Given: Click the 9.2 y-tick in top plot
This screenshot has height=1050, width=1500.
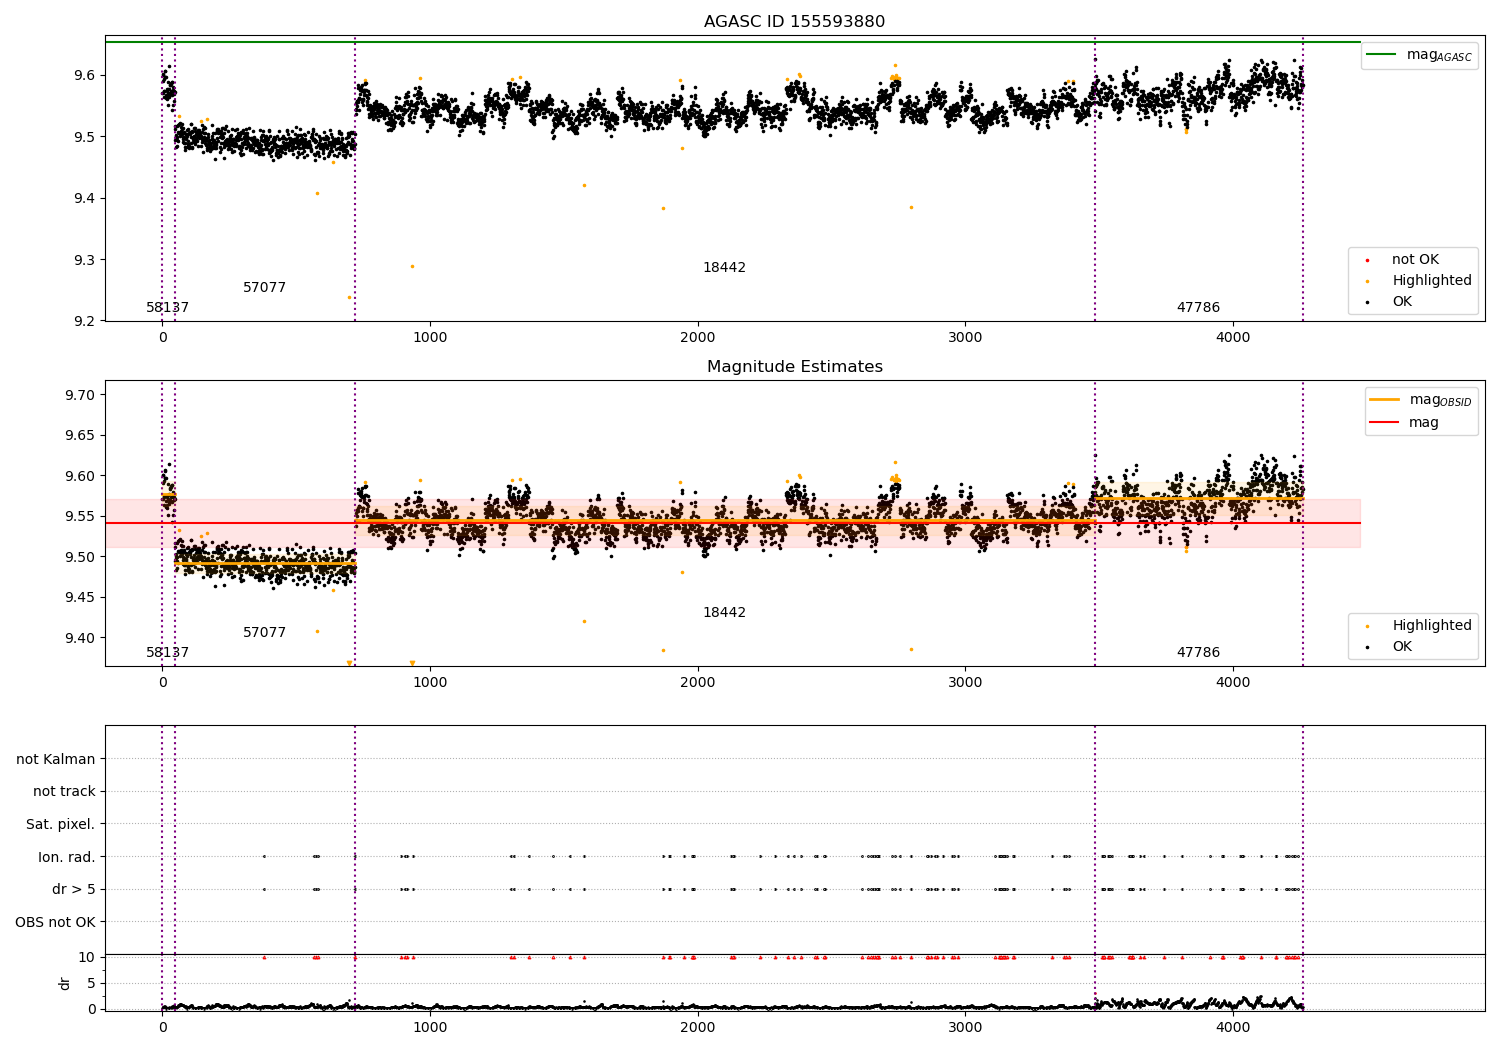Looking at the screenshot, I should click(x=85, y=321).
